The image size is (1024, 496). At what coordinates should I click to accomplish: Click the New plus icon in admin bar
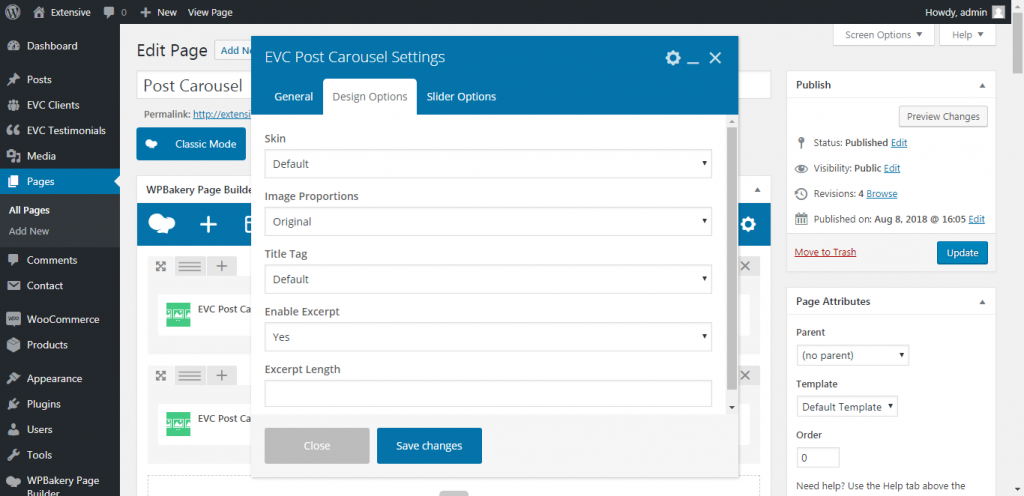(146, 12)
